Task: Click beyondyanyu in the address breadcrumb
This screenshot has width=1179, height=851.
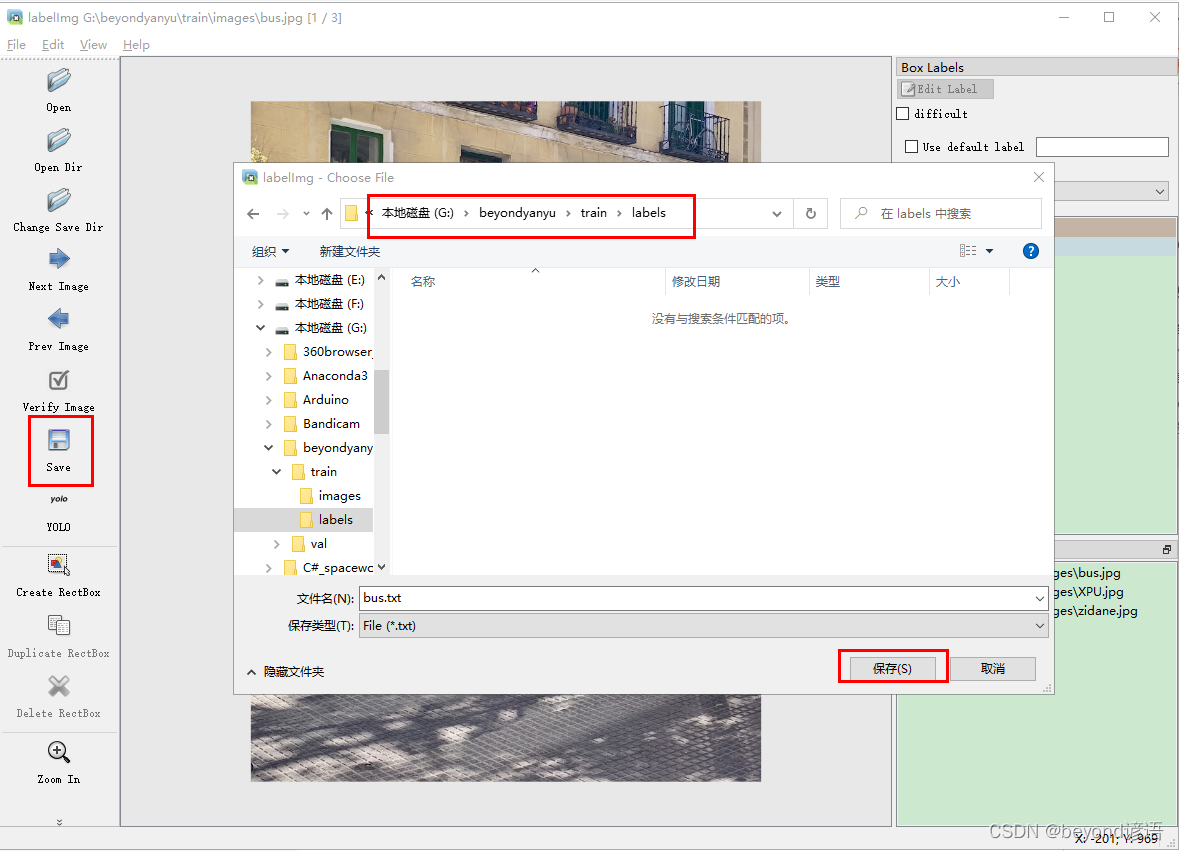Action: click(517, 213)
